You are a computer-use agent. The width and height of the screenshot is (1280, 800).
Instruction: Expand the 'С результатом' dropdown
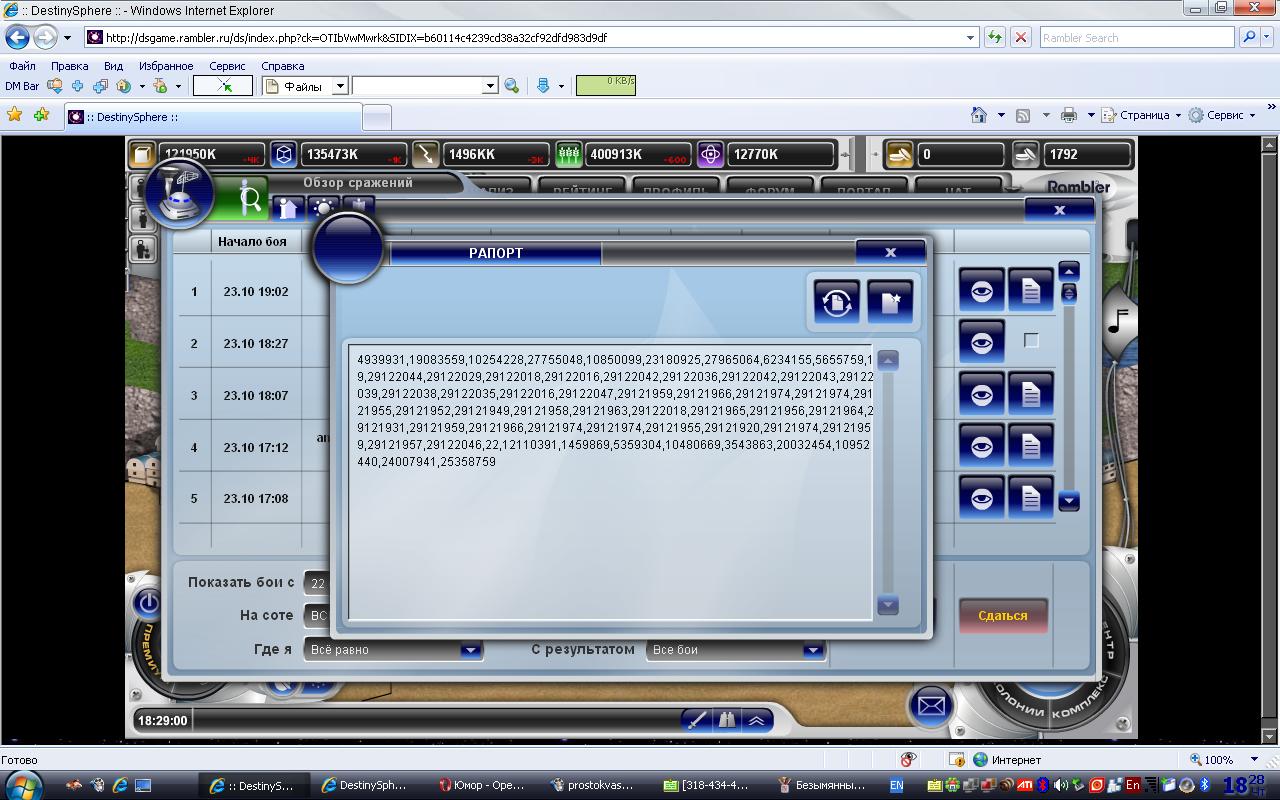point(812,650)
